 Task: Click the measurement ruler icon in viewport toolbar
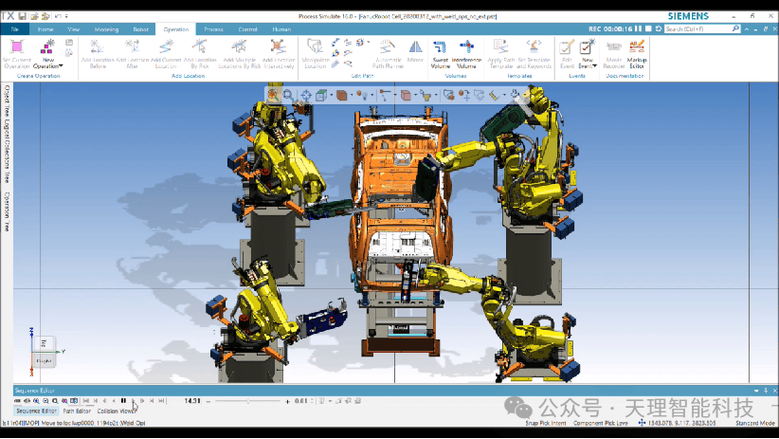494,95
